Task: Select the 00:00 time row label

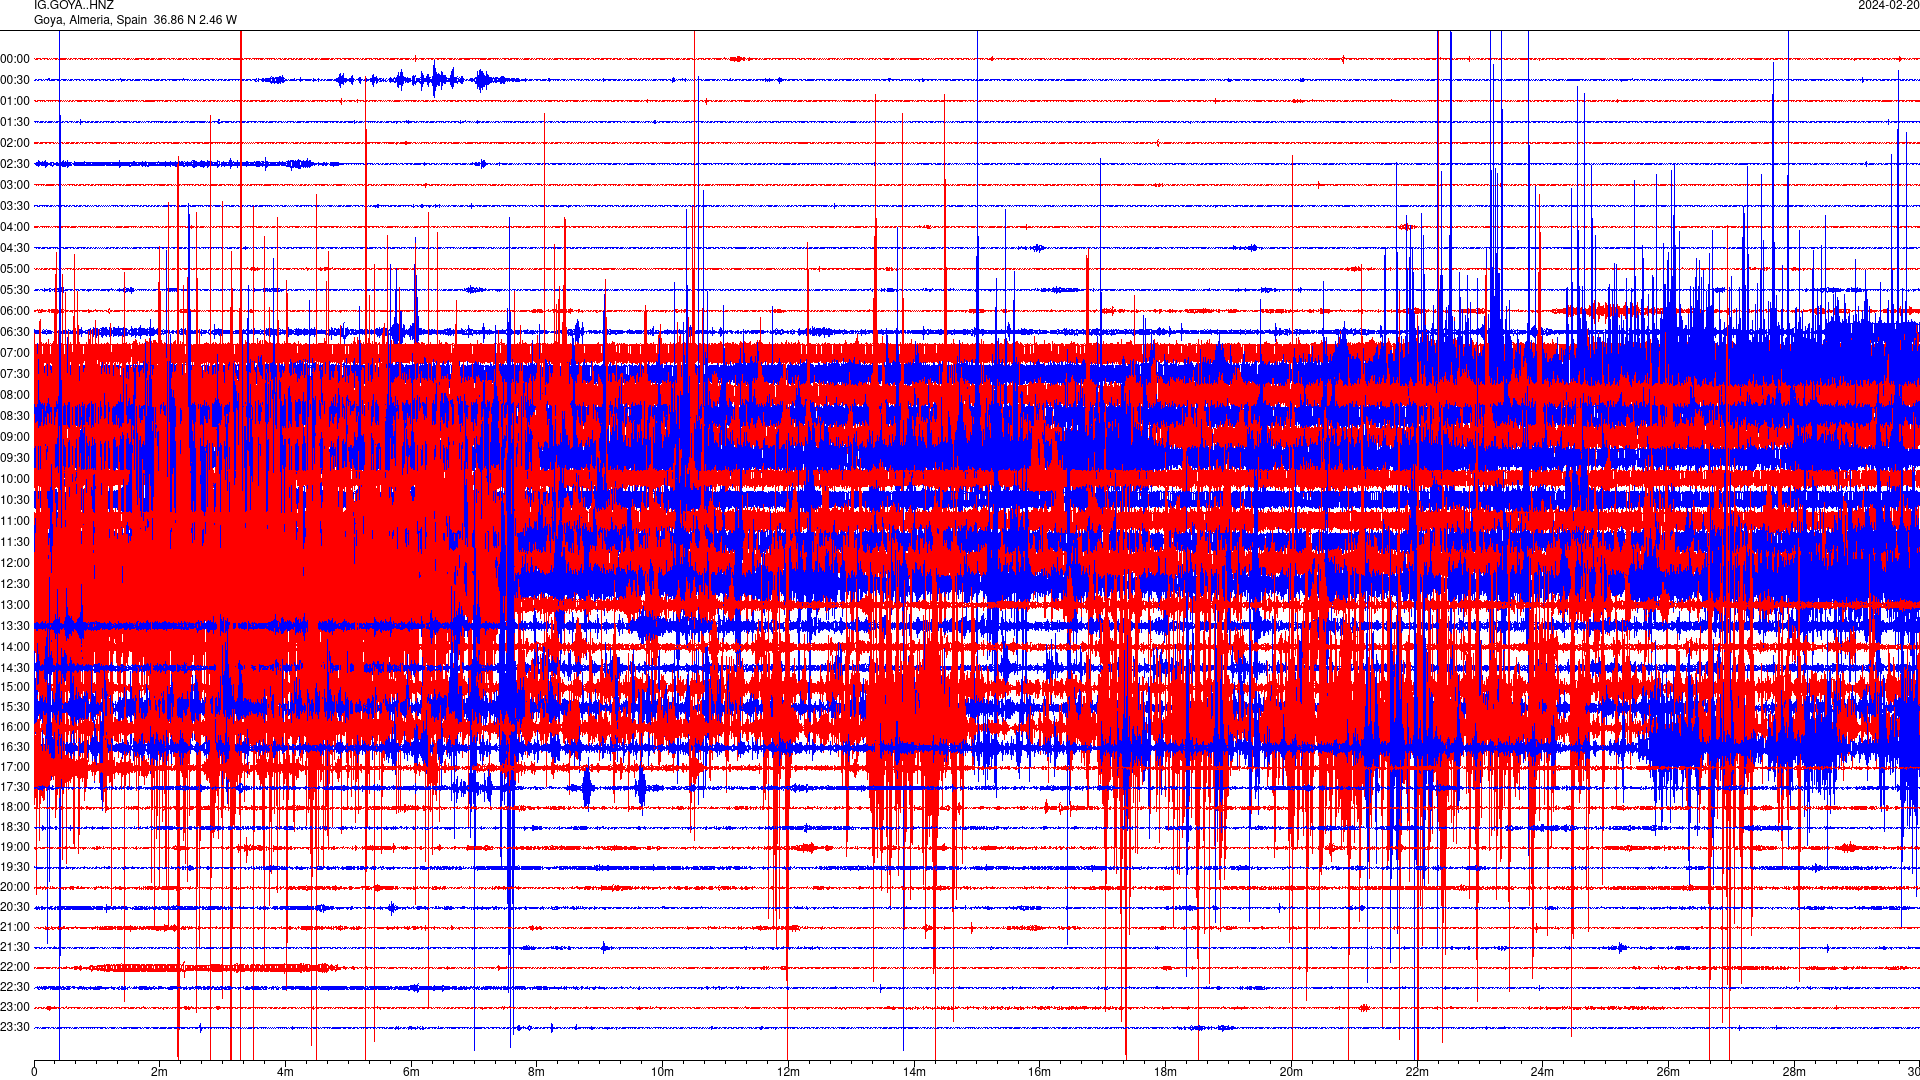Action: 15,59
